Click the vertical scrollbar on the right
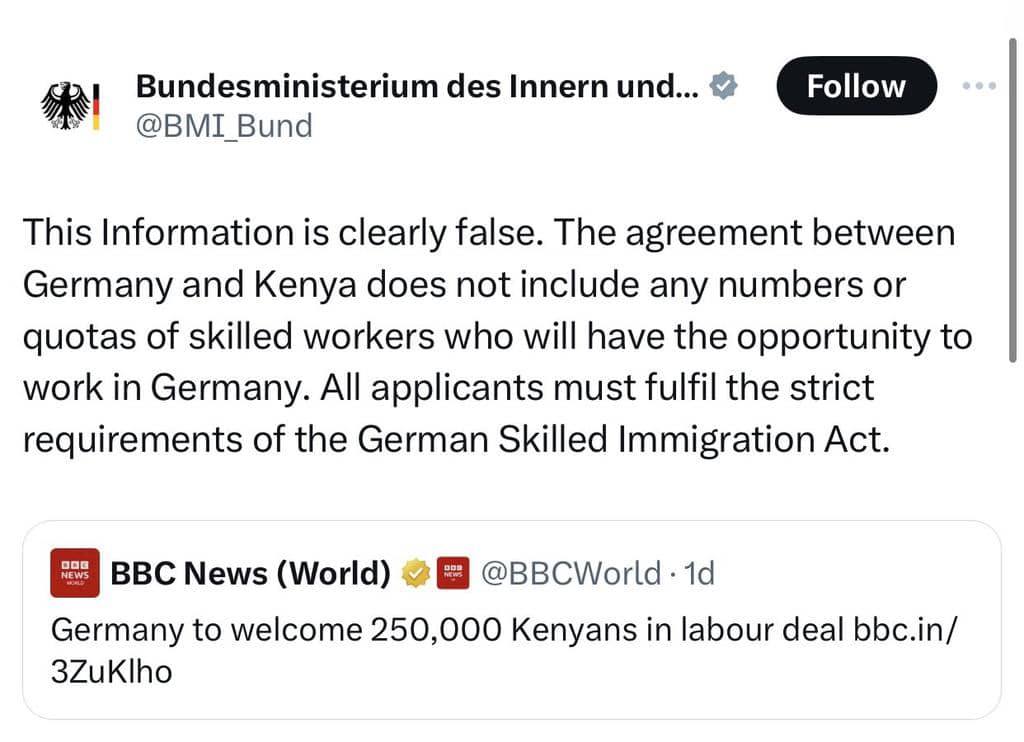This screenshot has width=1024, height=742. (x=1014, y=200)
